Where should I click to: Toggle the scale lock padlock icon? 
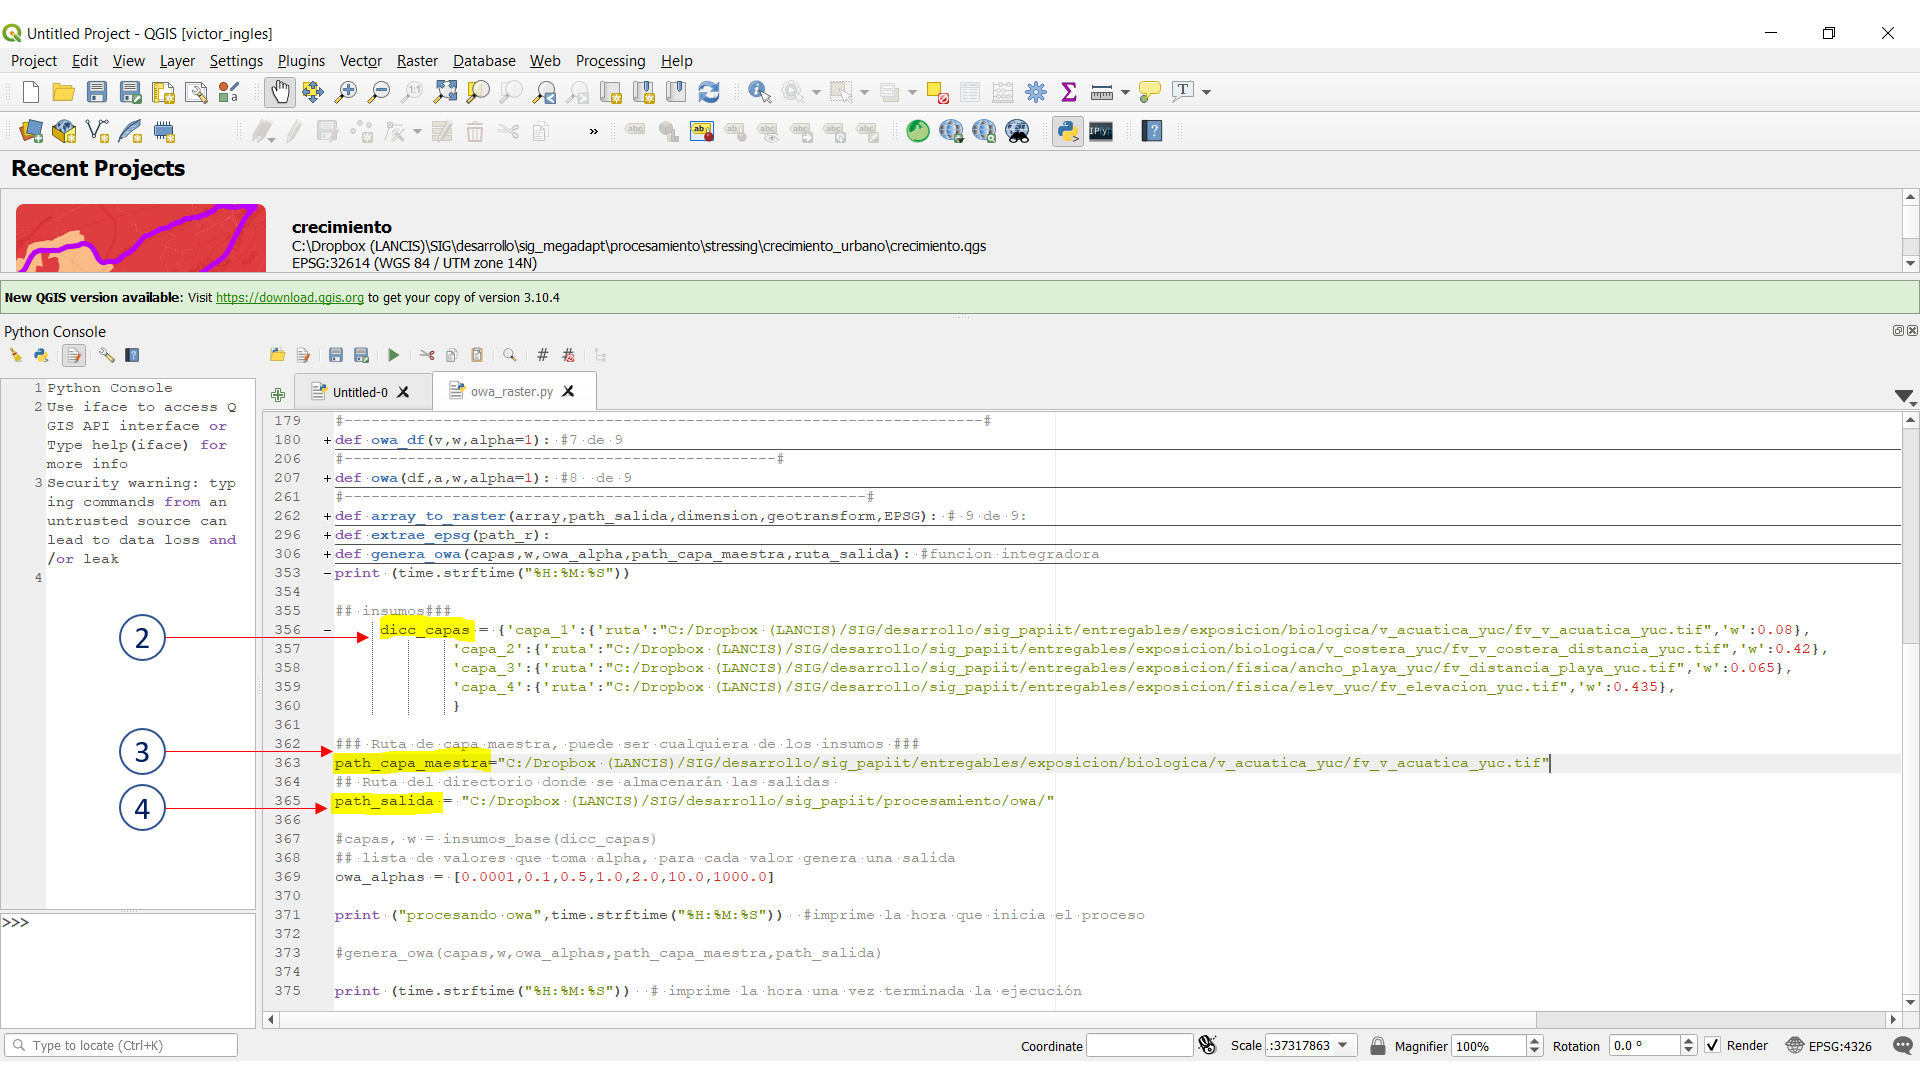pos(1377,1046)
